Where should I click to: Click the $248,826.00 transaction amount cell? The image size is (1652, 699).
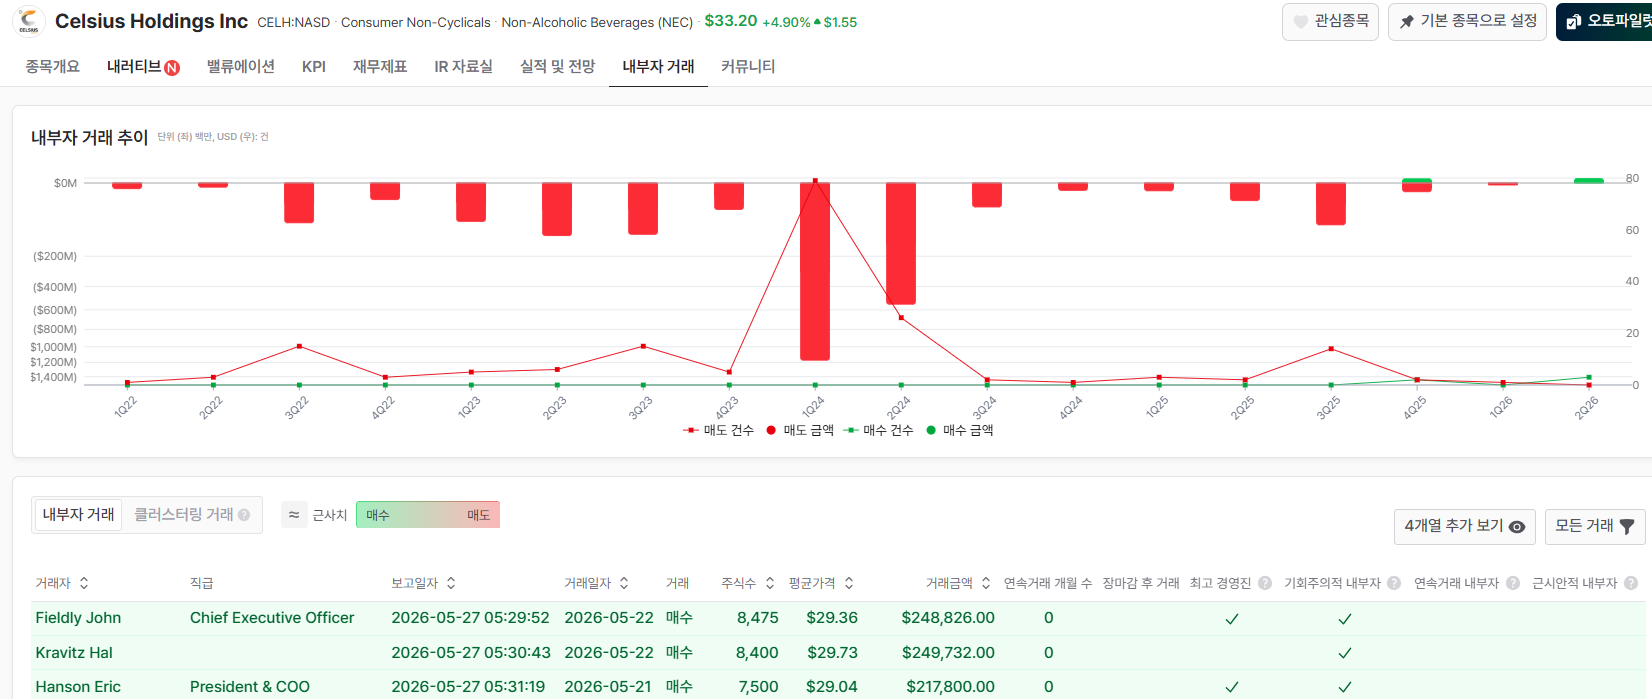(x=948, y=618)
